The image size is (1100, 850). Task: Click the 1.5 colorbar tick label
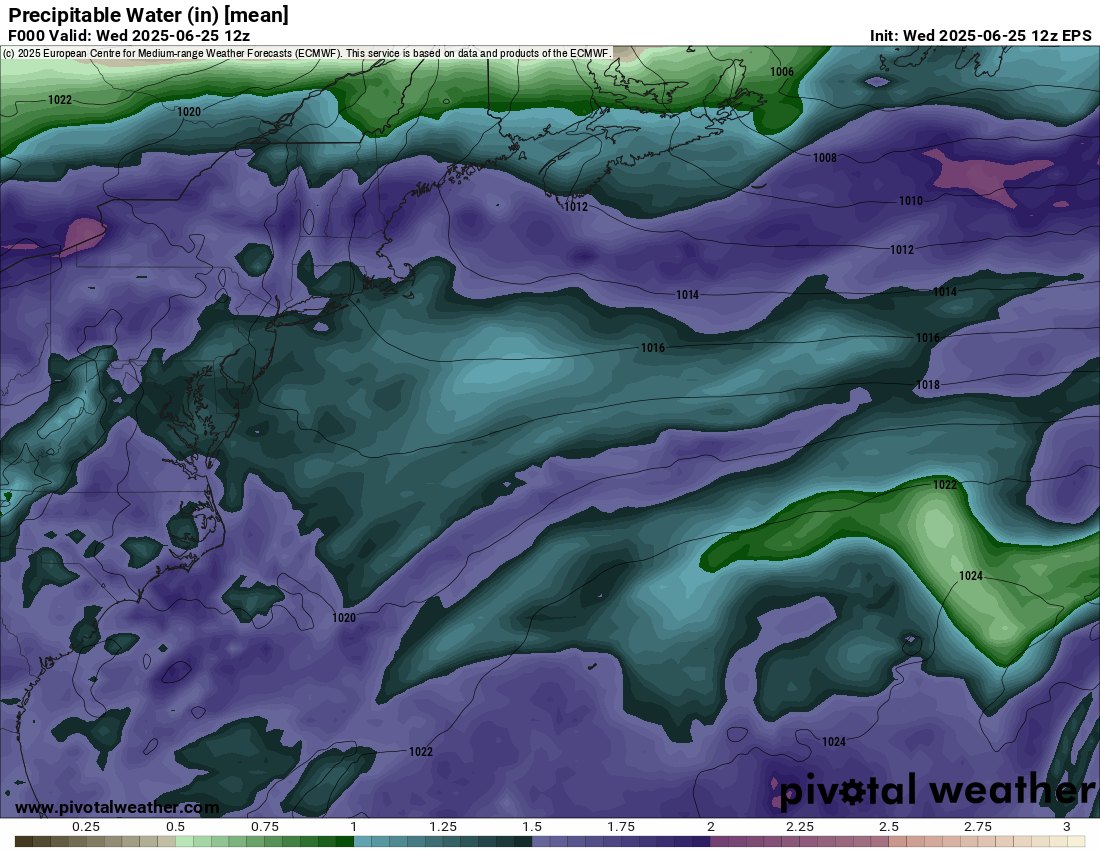pos(532,827)
